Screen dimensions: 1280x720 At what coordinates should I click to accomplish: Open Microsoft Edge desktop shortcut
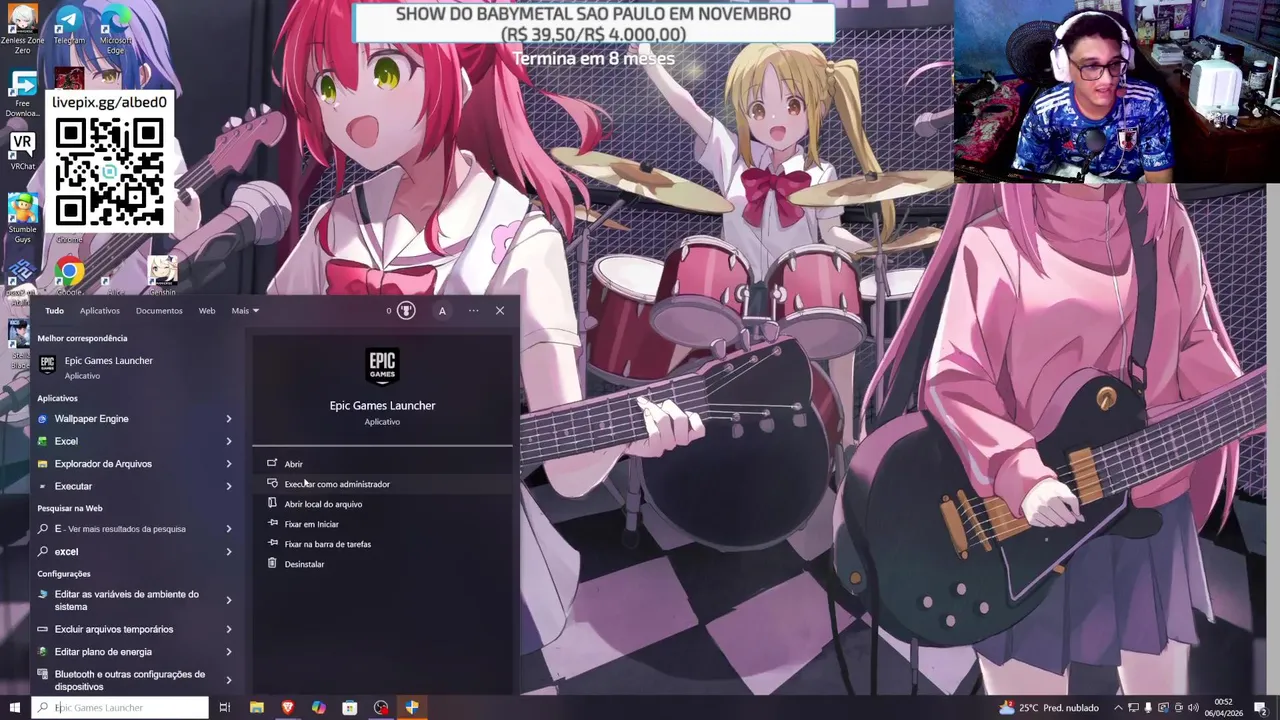click(x=115, y=28)
